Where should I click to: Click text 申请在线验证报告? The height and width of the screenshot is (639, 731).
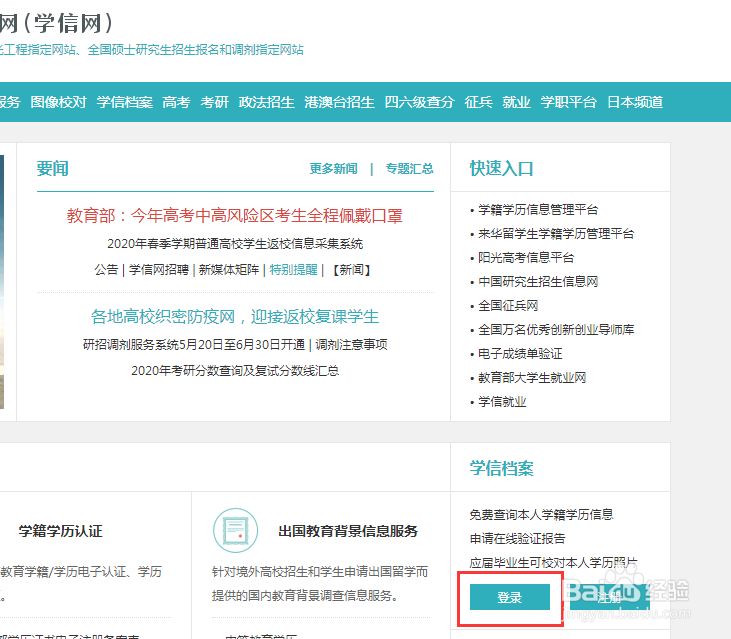tap(517, 539)
